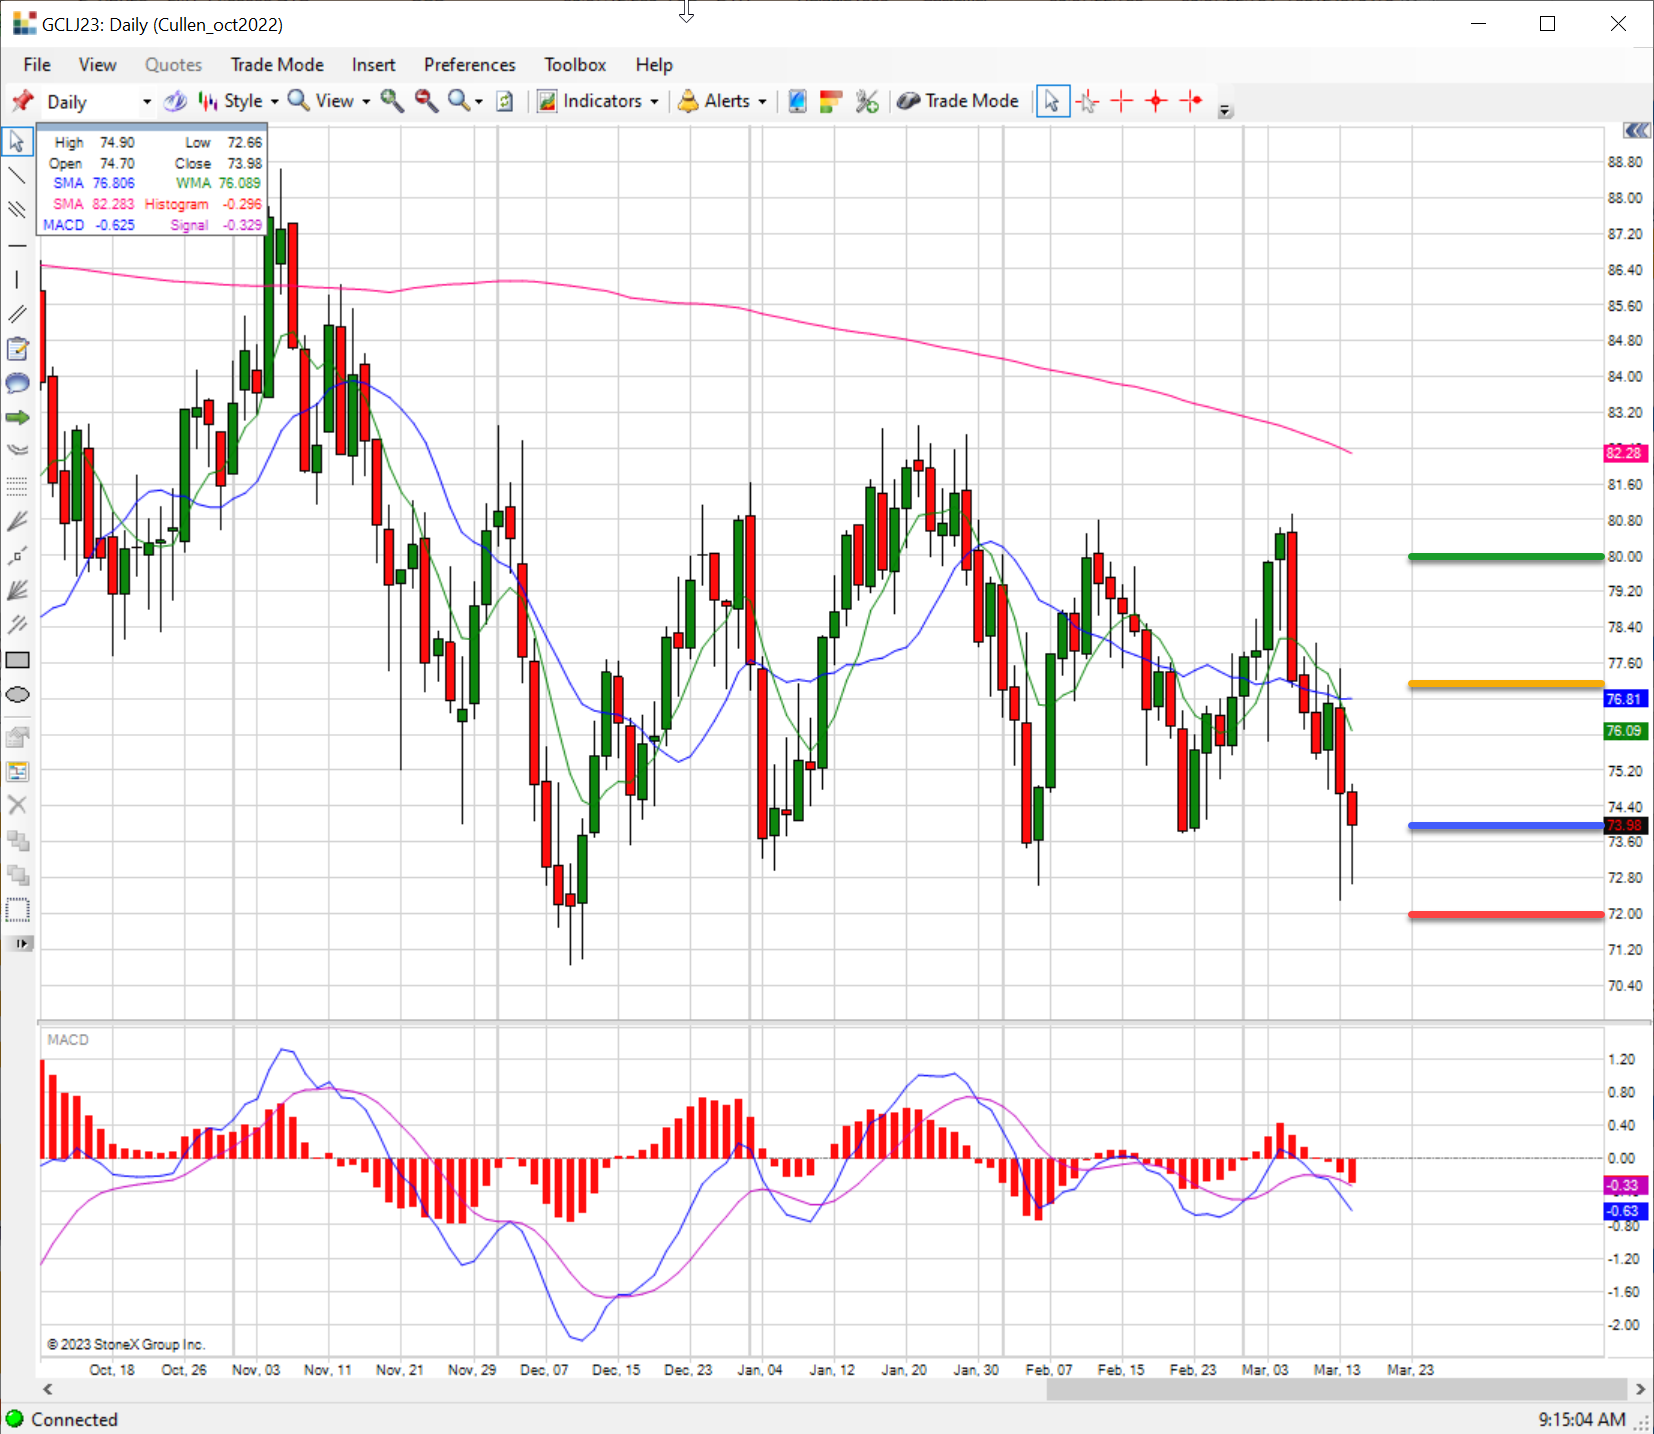Click the dotted selection rectangle tool
Viewport: 1654px width, 1434px height.
(17, 910)
